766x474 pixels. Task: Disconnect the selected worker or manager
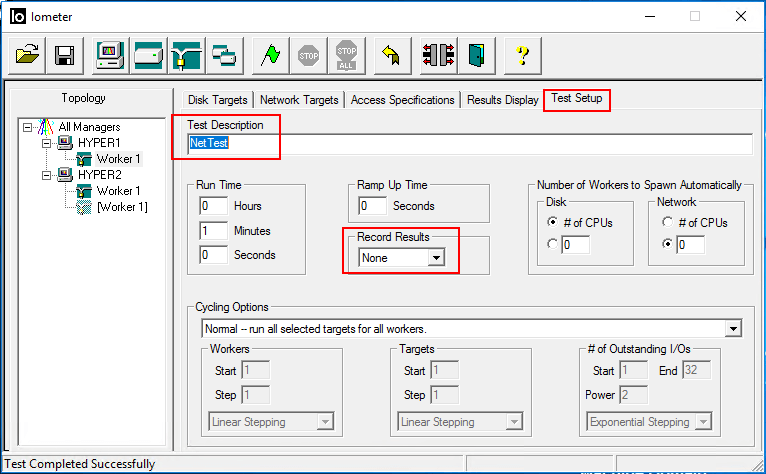(x=438, y=55)
